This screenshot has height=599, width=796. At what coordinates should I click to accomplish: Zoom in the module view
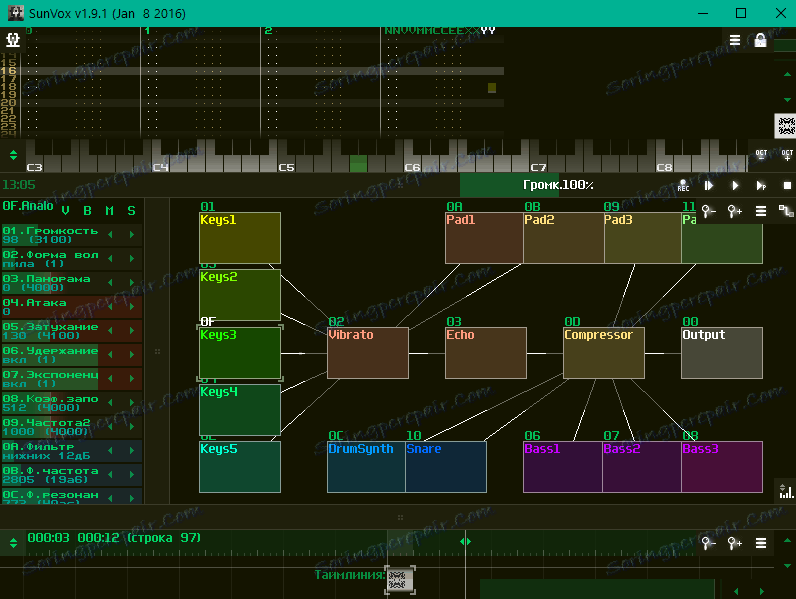[x=735, y=211]
